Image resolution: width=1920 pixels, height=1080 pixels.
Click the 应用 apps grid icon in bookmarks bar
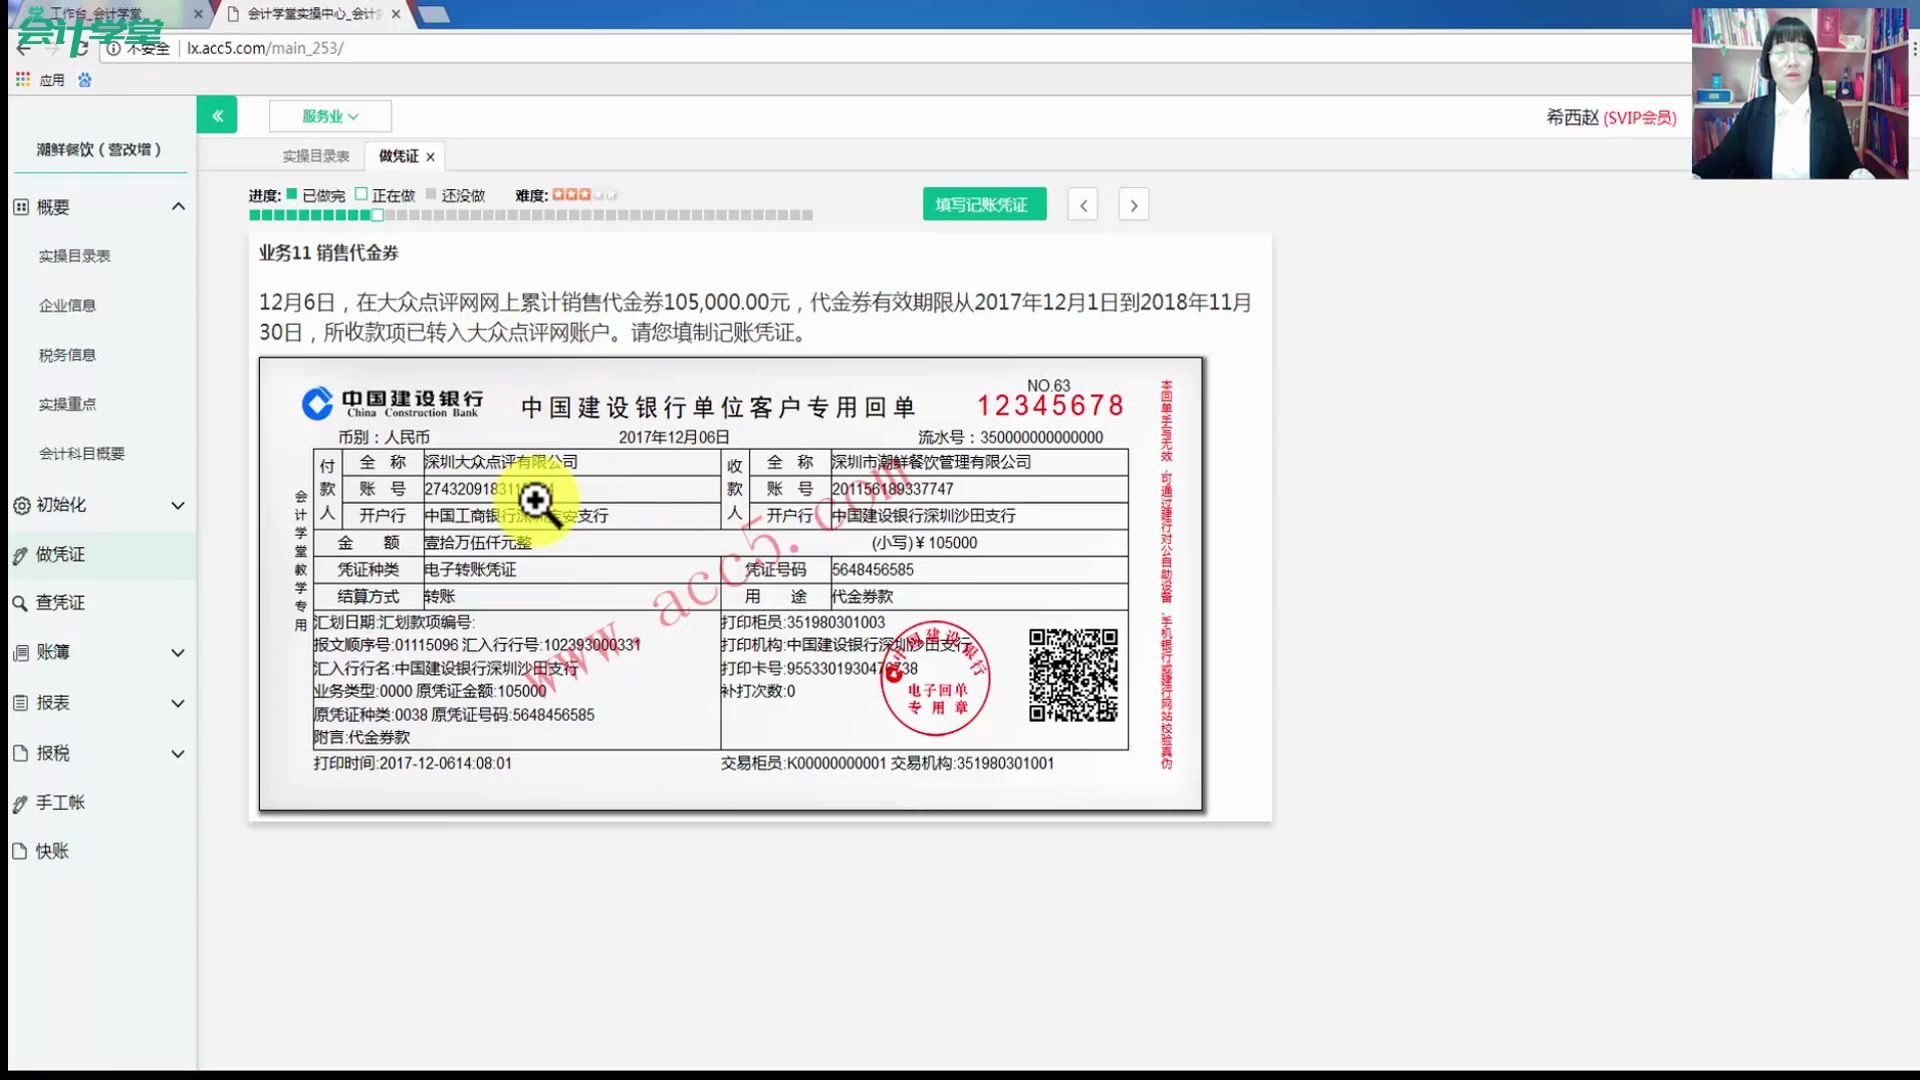click(x=23, y=80)
